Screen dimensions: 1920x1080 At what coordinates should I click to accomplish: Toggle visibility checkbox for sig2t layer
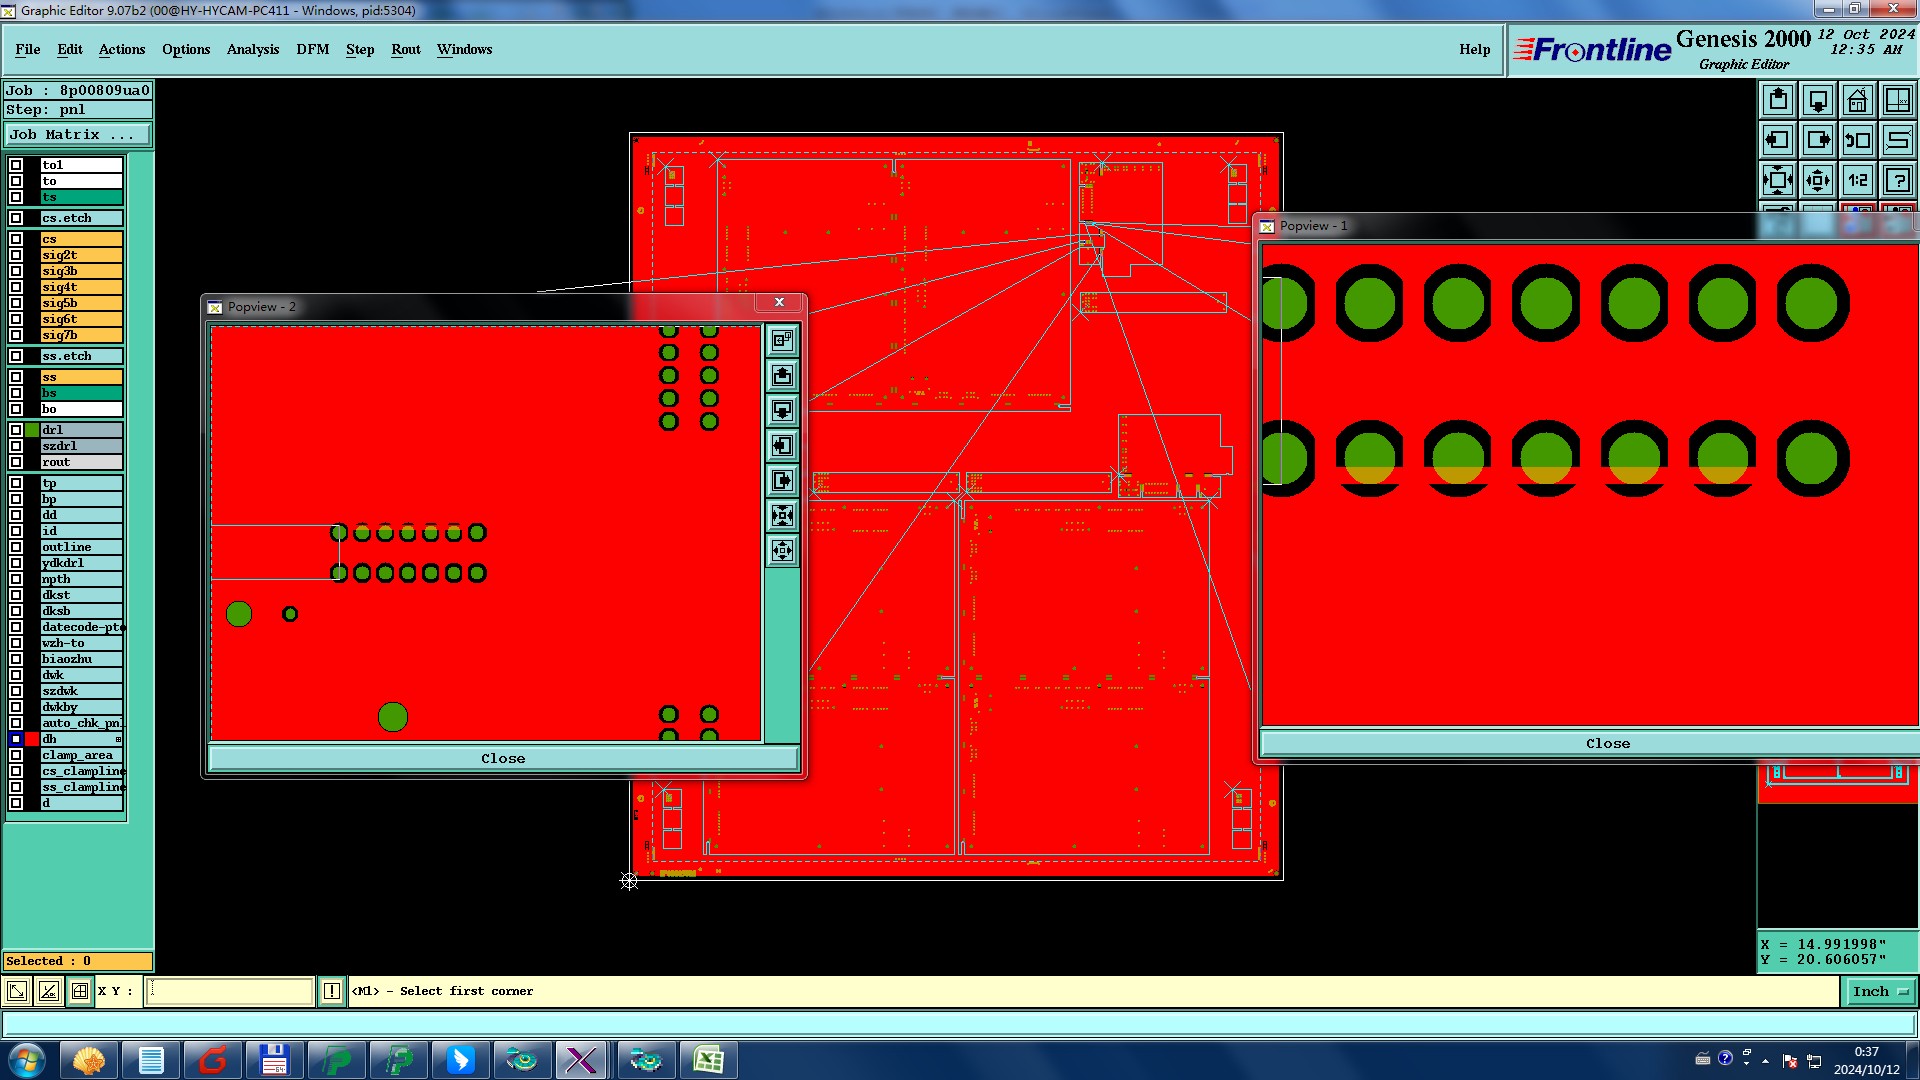coord(16,255)
